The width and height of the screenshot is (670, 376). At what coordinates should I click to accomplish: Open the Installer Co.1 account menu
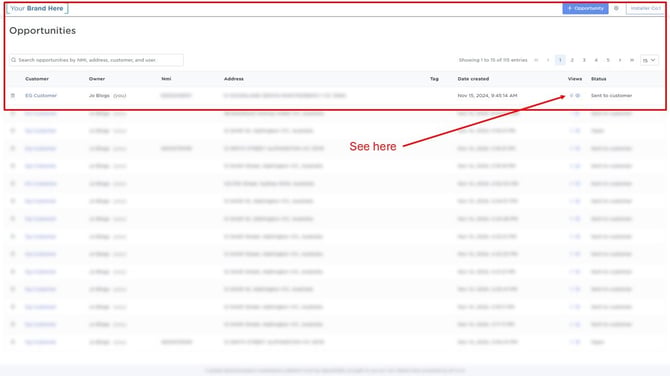pyautogui.click(x=645, y=9)
